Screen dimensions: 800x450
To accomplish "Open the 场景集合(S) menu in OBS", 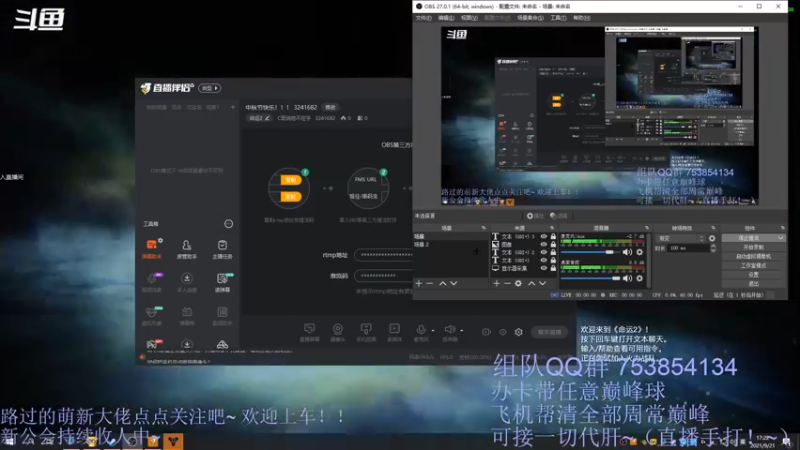I will pos(531,18).
